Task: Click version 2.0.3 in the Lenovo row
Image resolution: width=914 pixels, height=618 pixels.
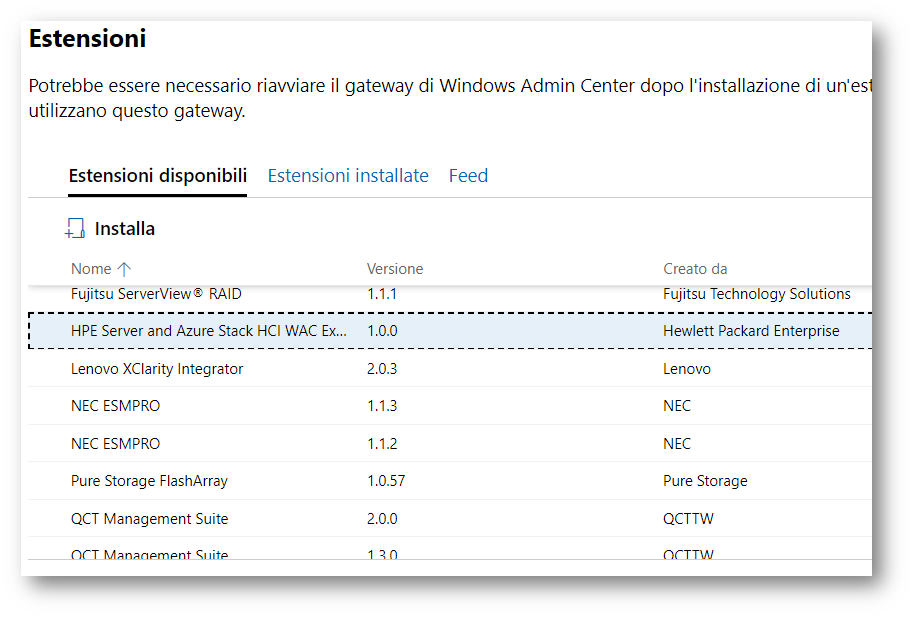Action: click(x=382, y=368)
